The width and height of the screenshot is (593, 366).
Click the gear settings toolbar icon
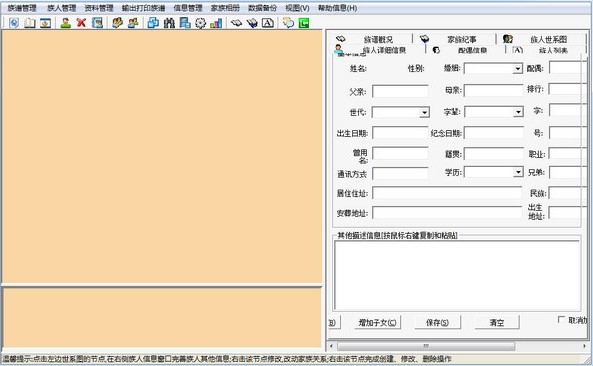click(200, 23)
